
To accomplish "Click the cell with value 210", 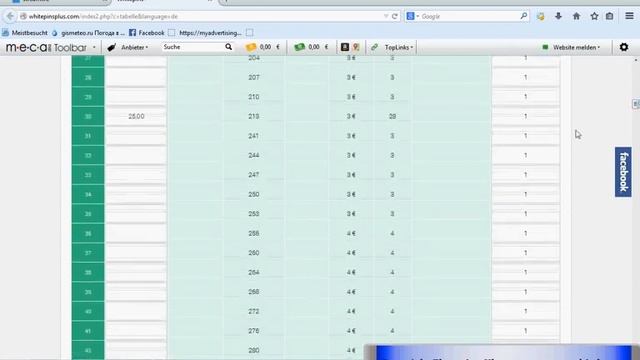I will 254,97.
